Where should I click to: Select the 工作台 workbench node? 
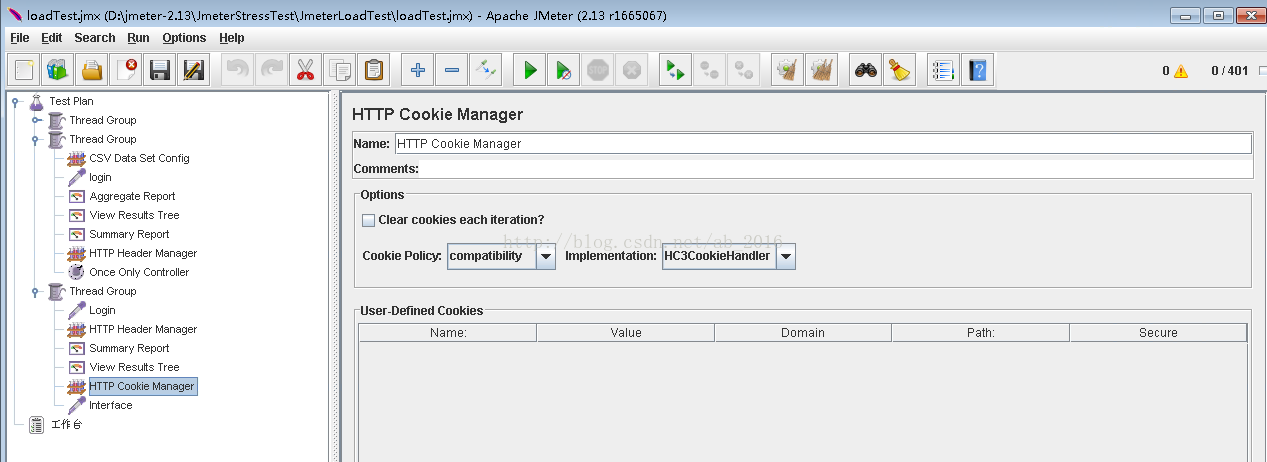[x=66, y=424]
